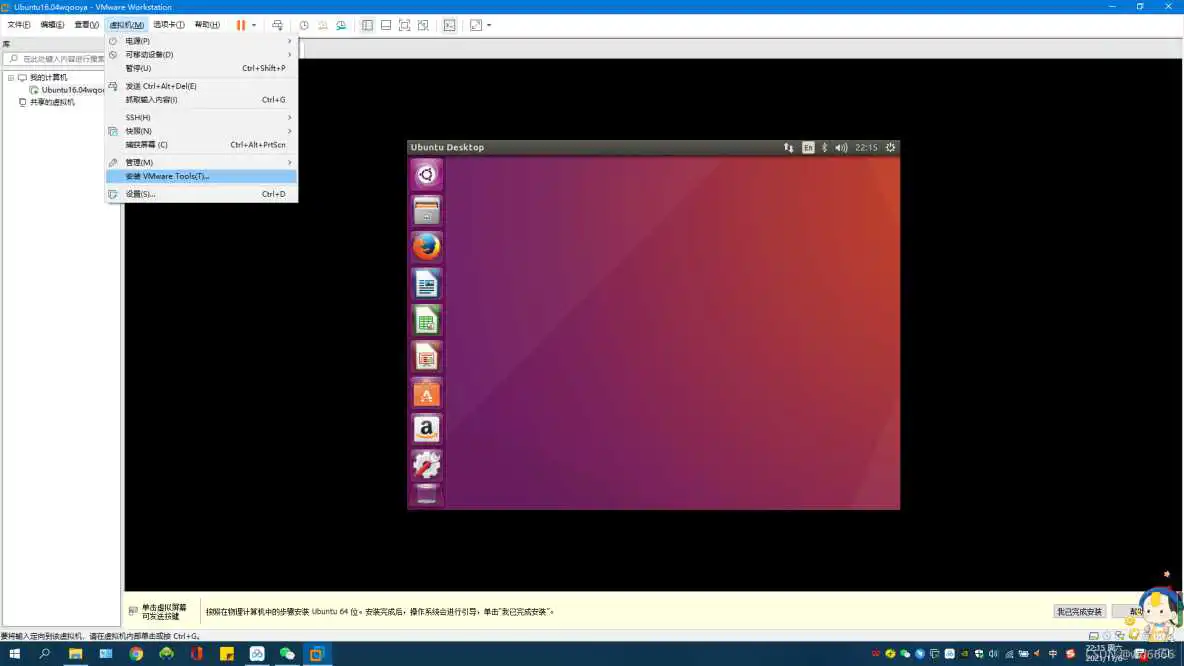Viewport: 1184px width, 666px height.
Task: Launch Firefox from the Ubuntu launcher
Action: pyautogui.click(x=427, y=246)
